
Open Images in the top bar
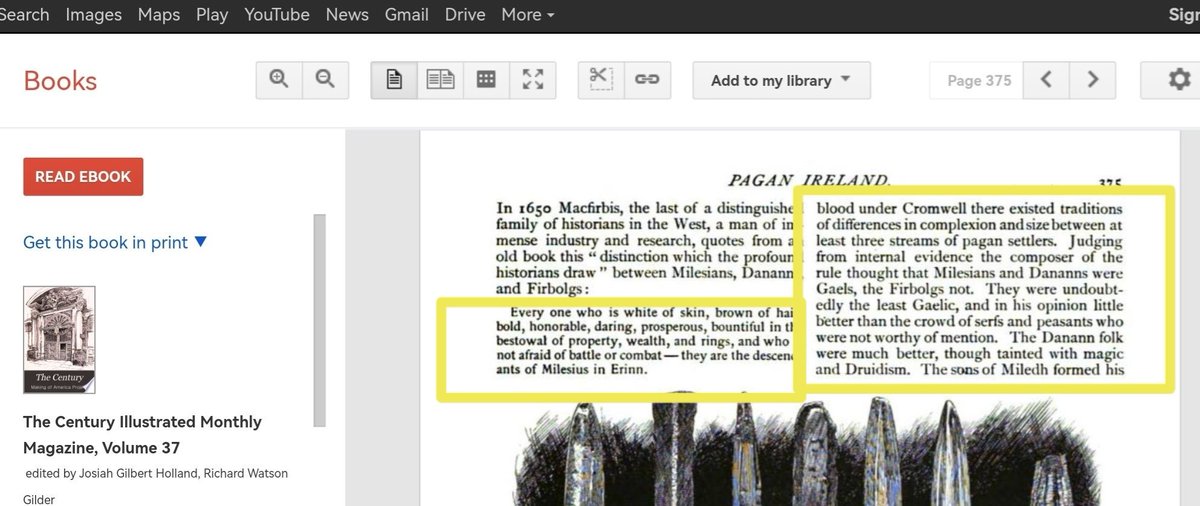[94, 15]
